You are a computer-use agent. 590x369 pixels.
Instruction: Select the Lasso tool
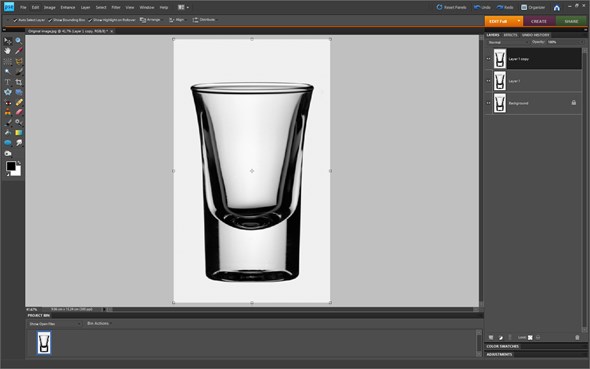18,61
